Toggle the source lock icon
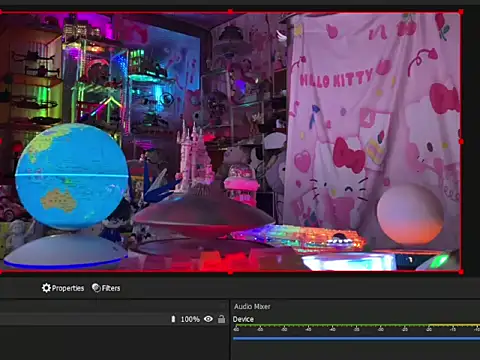The image size is (480, 360). [x=221, y=319]
